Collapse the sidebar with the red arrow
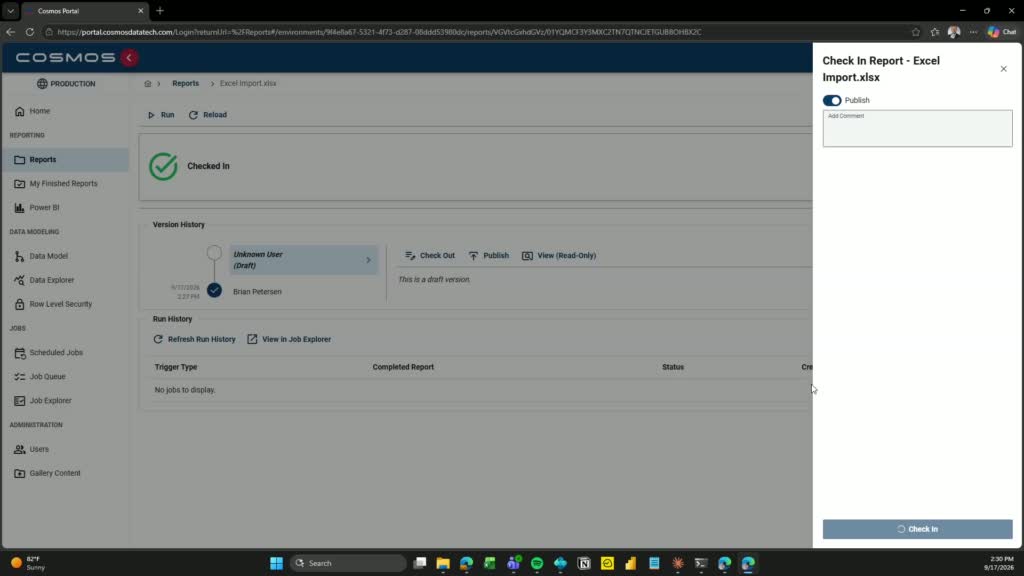The height and width of the screenshot is (576, 1024). point(129,57)
